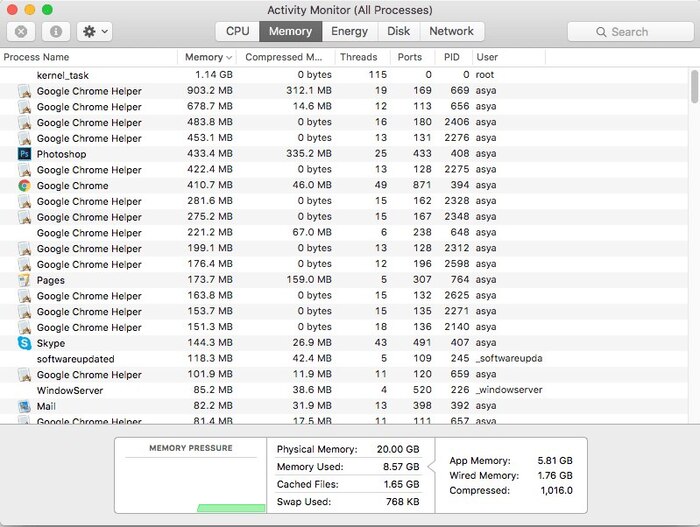Select the Pages app icon
The image size is (700, 527).
click(25, 280)
